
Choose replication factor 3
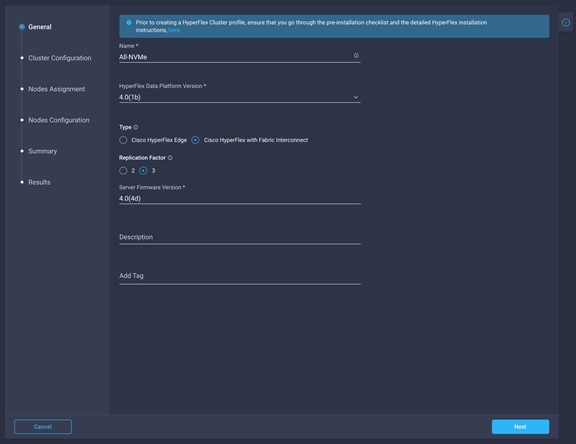143,171
